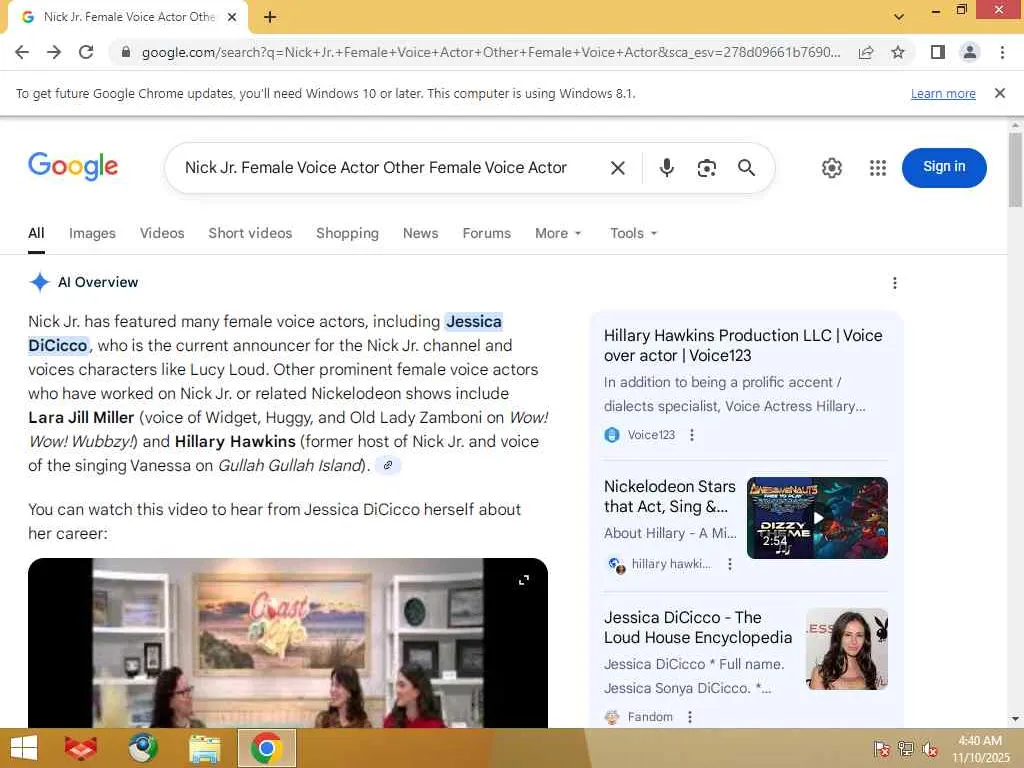The image size is (1024, 768).
Task: Start voice search with the microphone icon
Action: [667, 168]
